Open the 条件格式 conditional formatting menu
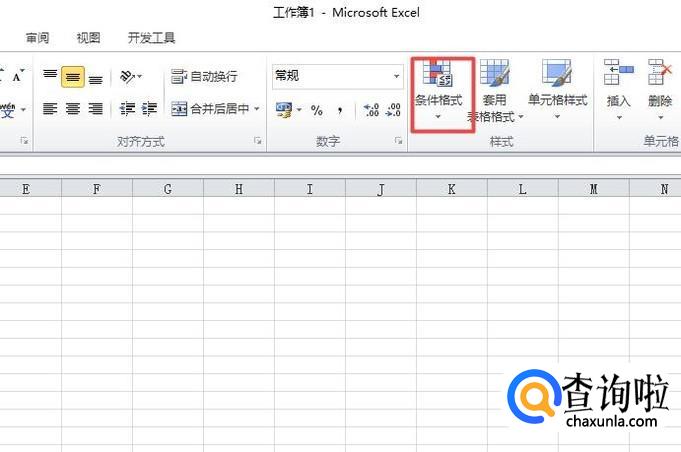Viewport: 681px width, 452px height. point(439,91)
